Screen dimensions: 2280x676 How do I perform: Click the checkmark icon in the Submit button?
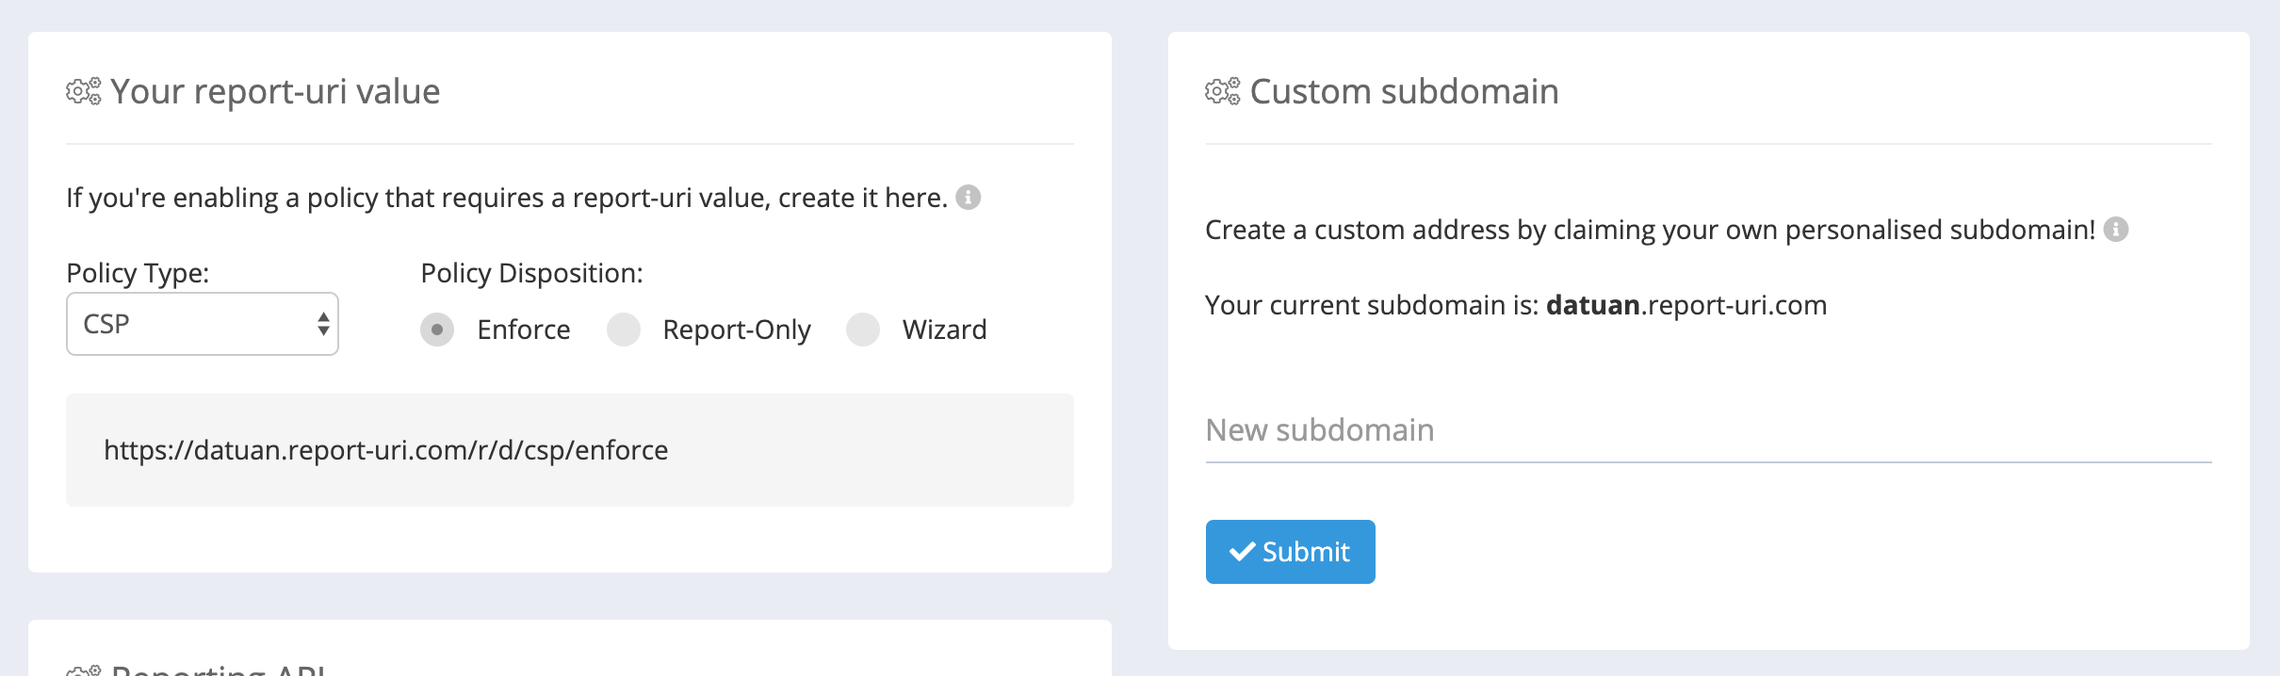[x=1242, y=551]
